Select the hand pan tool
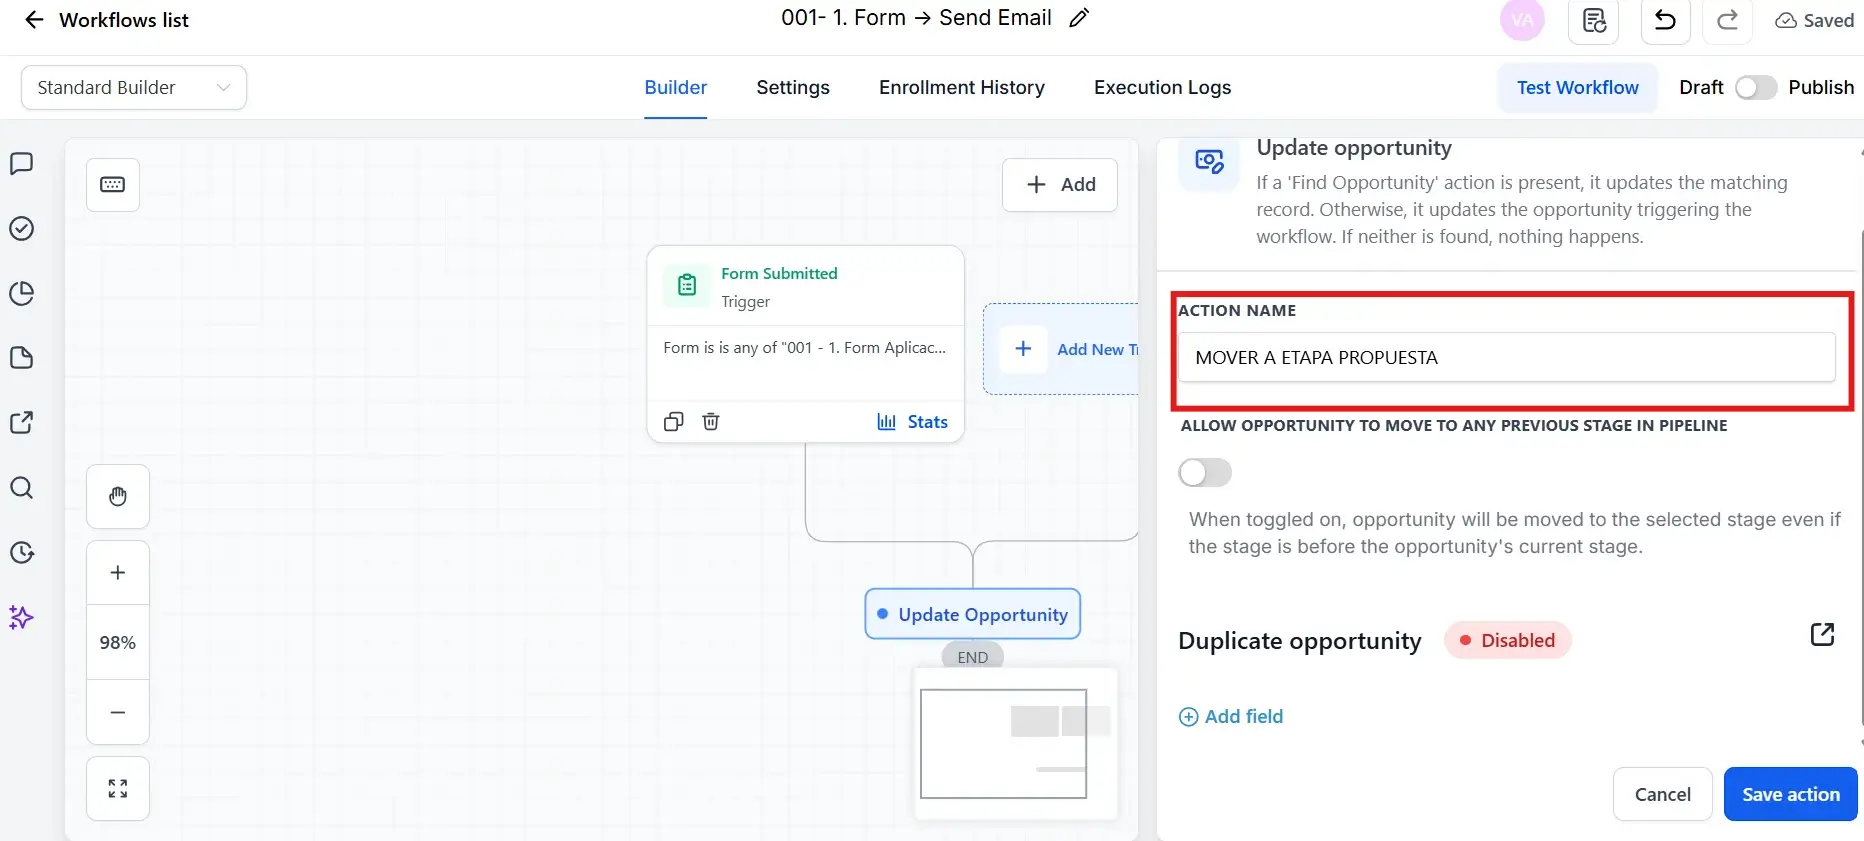This screenshot has height=841, width=1864. [x=118, y=497]
